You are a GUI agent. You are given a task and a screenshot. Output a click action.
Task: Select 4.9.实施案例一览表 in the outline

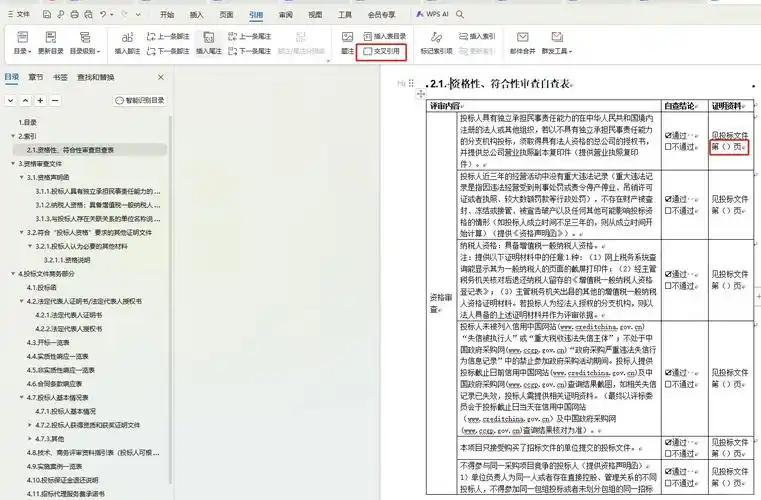coord(54,467)
